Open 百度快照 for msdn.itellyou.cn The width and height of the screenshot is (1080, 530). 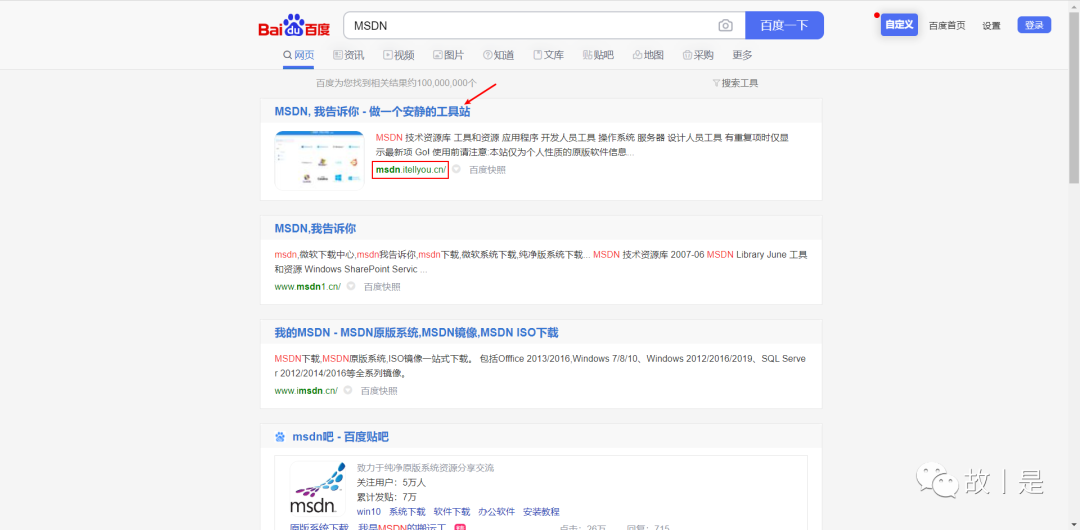coord(487,170)
